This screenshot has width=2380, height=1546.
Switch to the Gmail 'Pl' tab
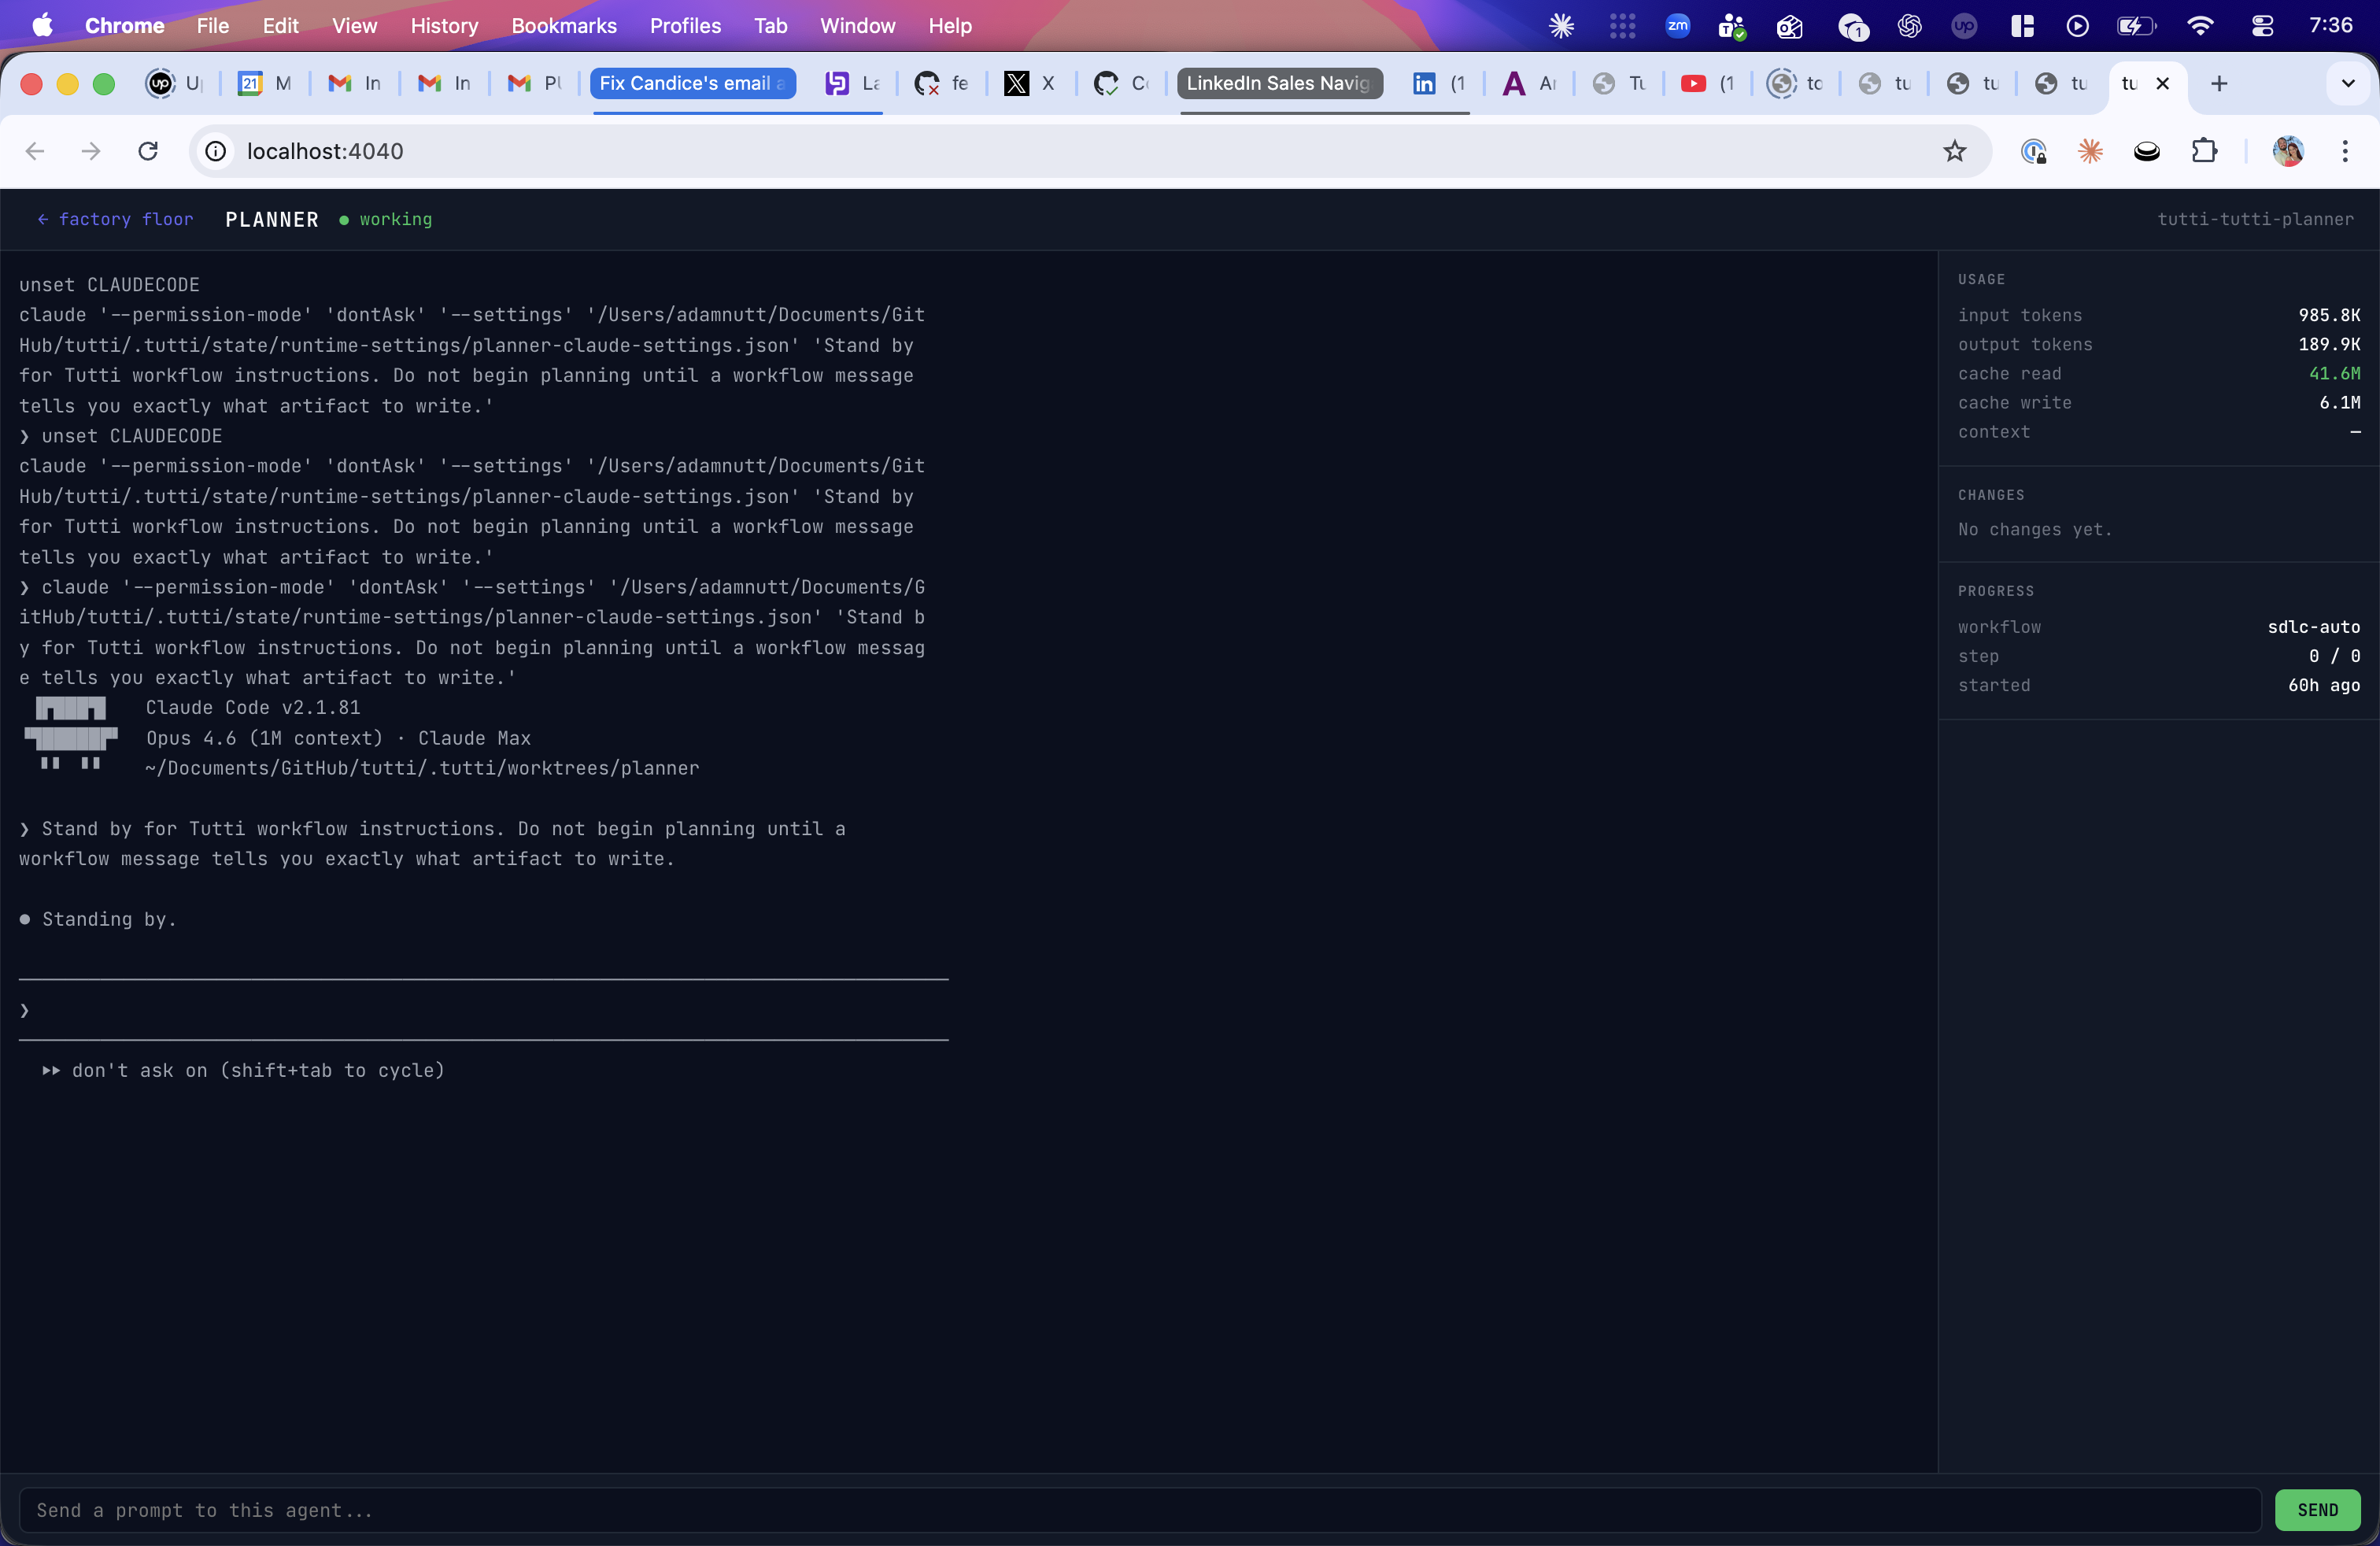click(534, 83)
